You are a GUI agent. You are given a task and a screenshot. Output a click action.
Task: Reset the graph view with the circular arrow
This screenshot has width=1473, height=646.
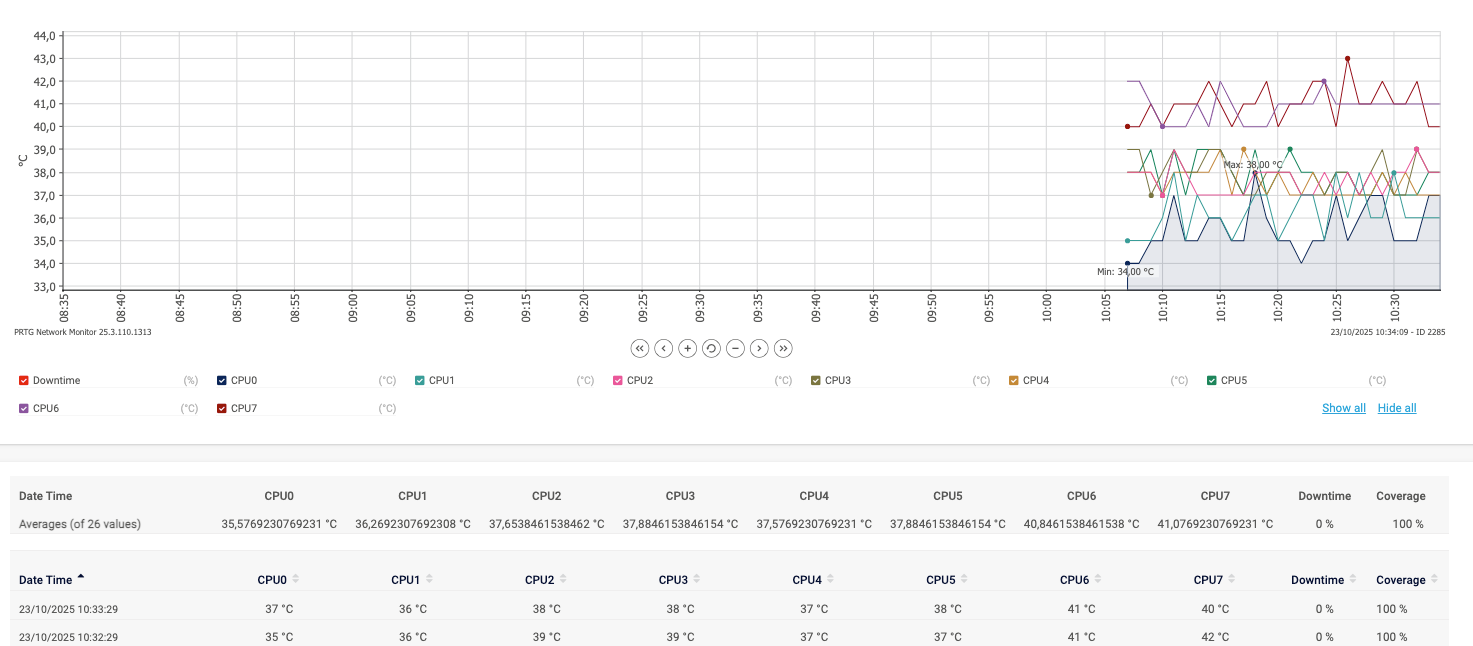pyautogui.click(x=711, y=348)
